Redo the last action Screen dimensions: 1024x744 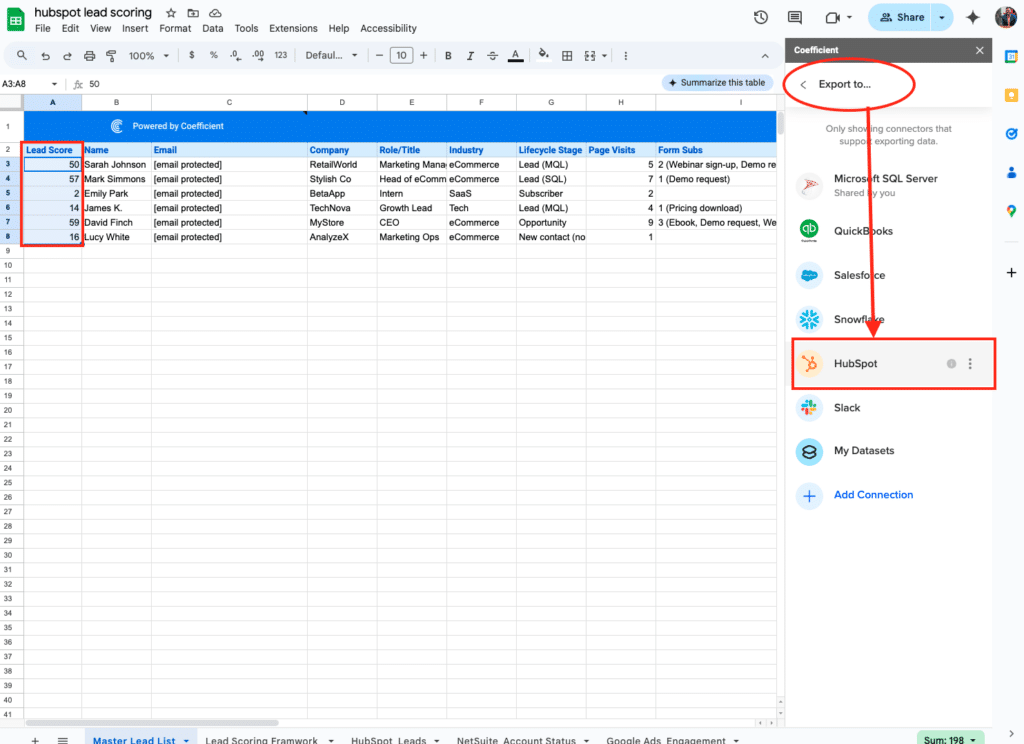[67, 56]
